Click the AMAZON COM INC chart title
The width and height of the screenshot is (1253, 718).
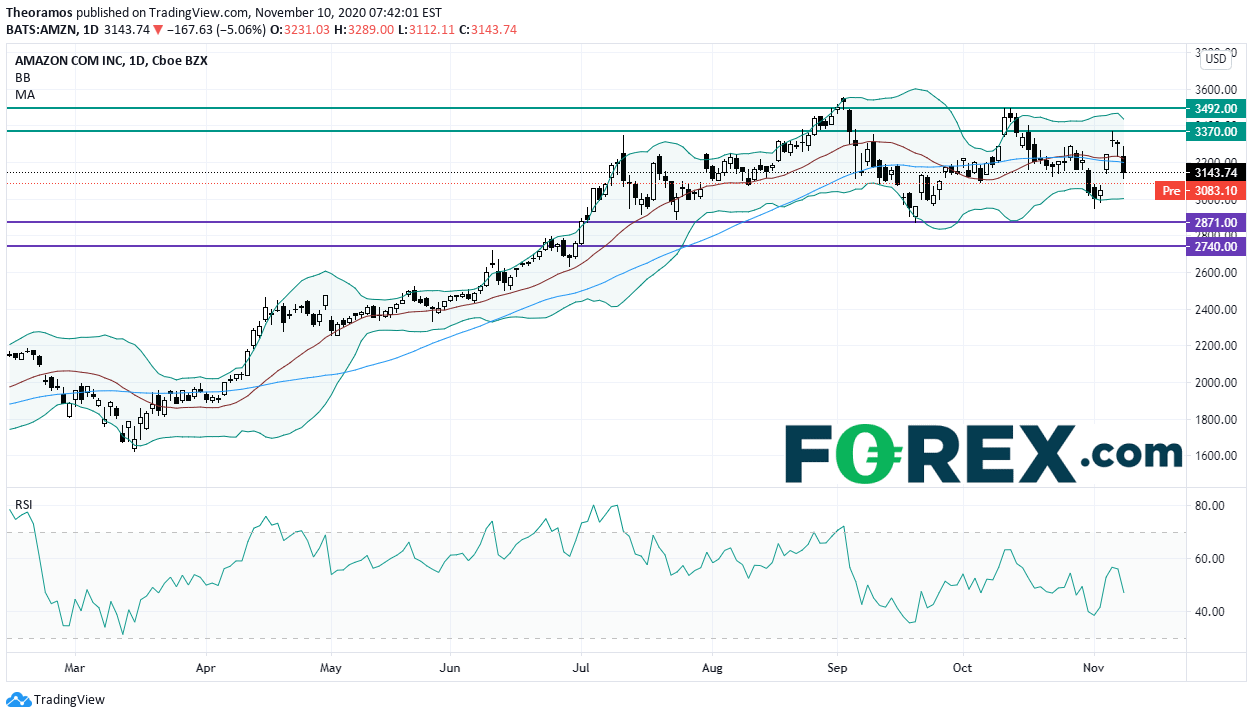coord(68,59)
